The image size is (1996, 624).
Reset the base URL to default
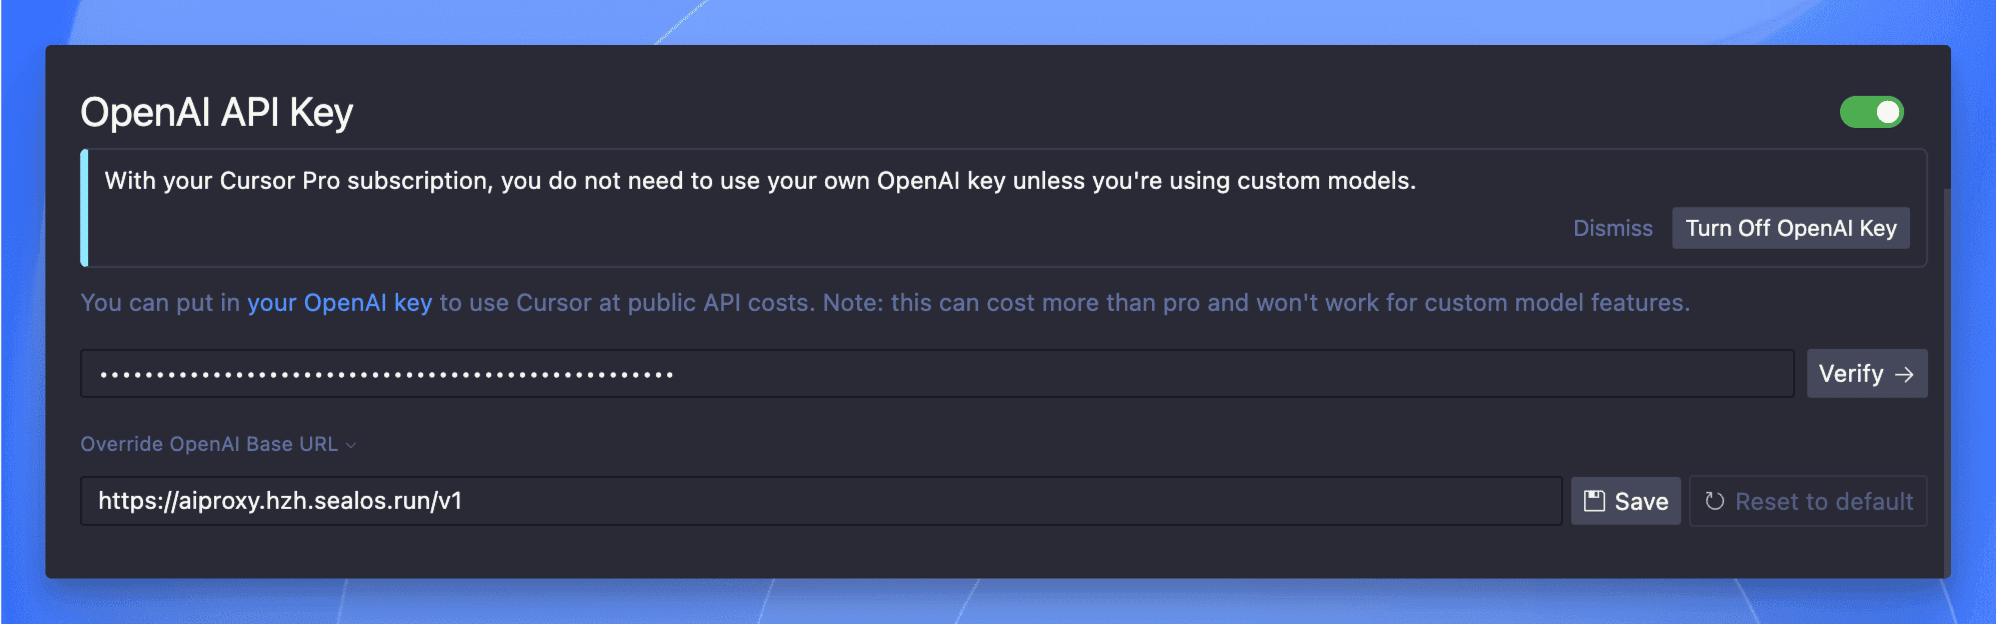click(x=1808, y=501)
